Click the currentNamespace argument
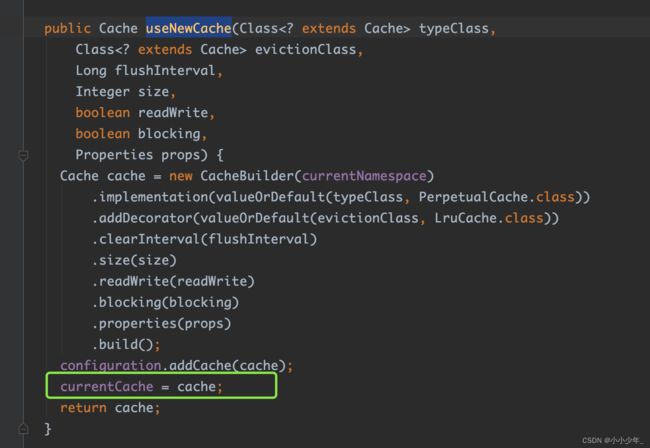650x448 pixels. pos(364,176)
